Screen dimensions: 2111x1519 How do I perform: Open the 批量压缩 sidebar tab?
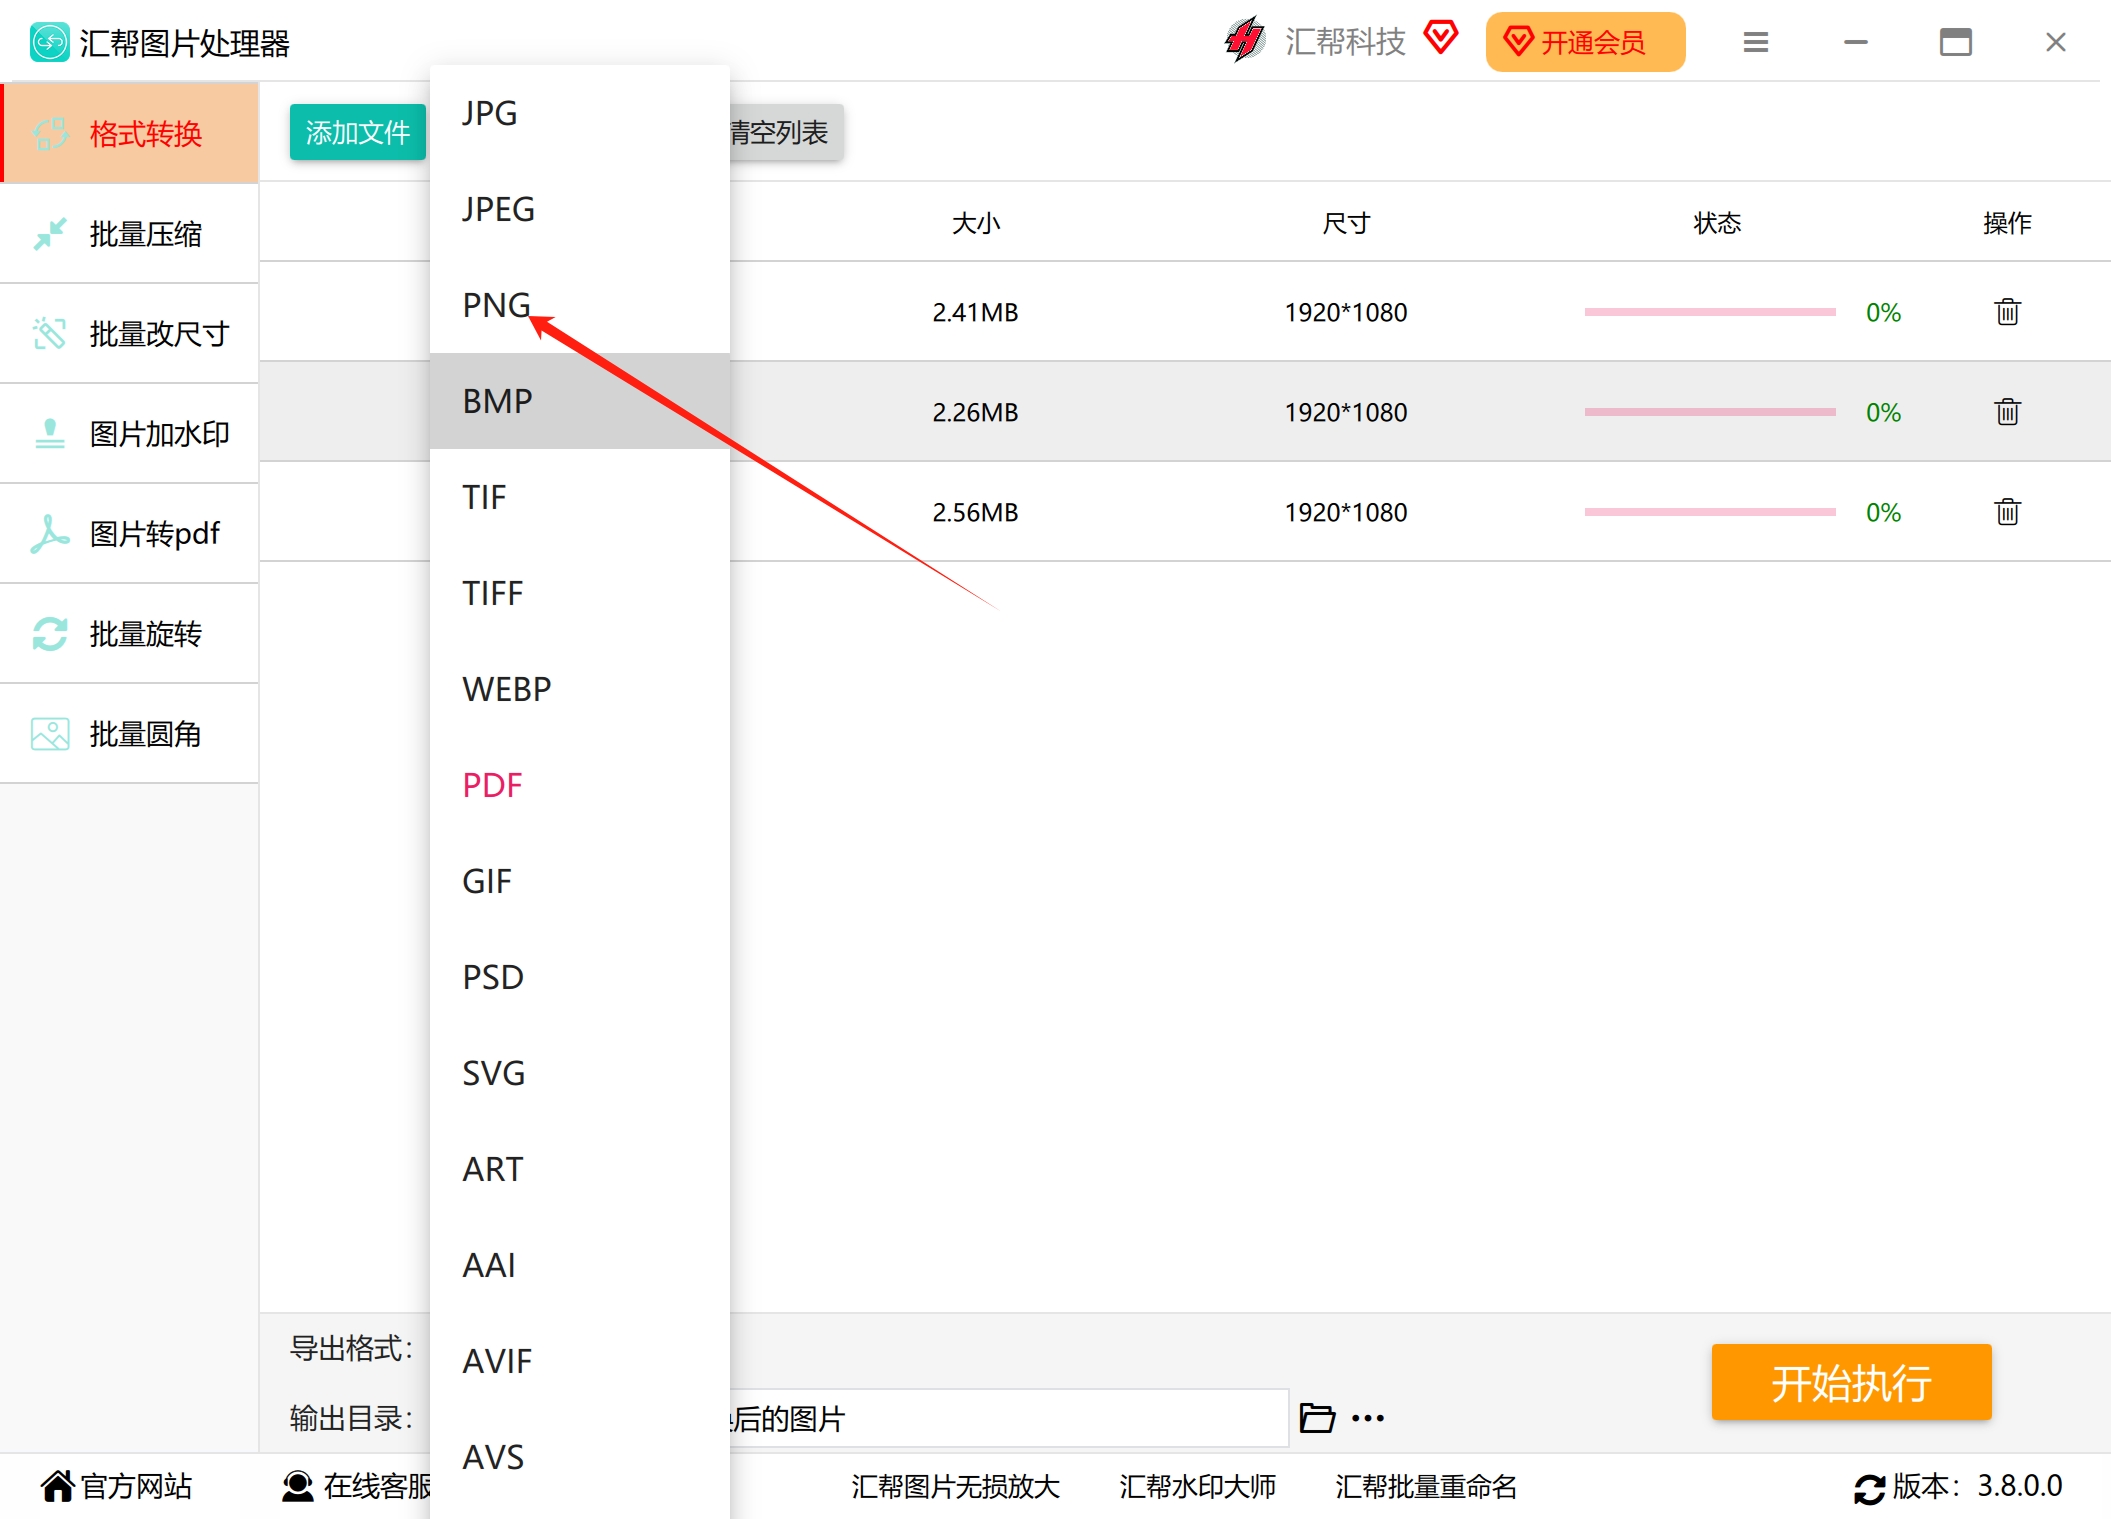coord(130,233)
